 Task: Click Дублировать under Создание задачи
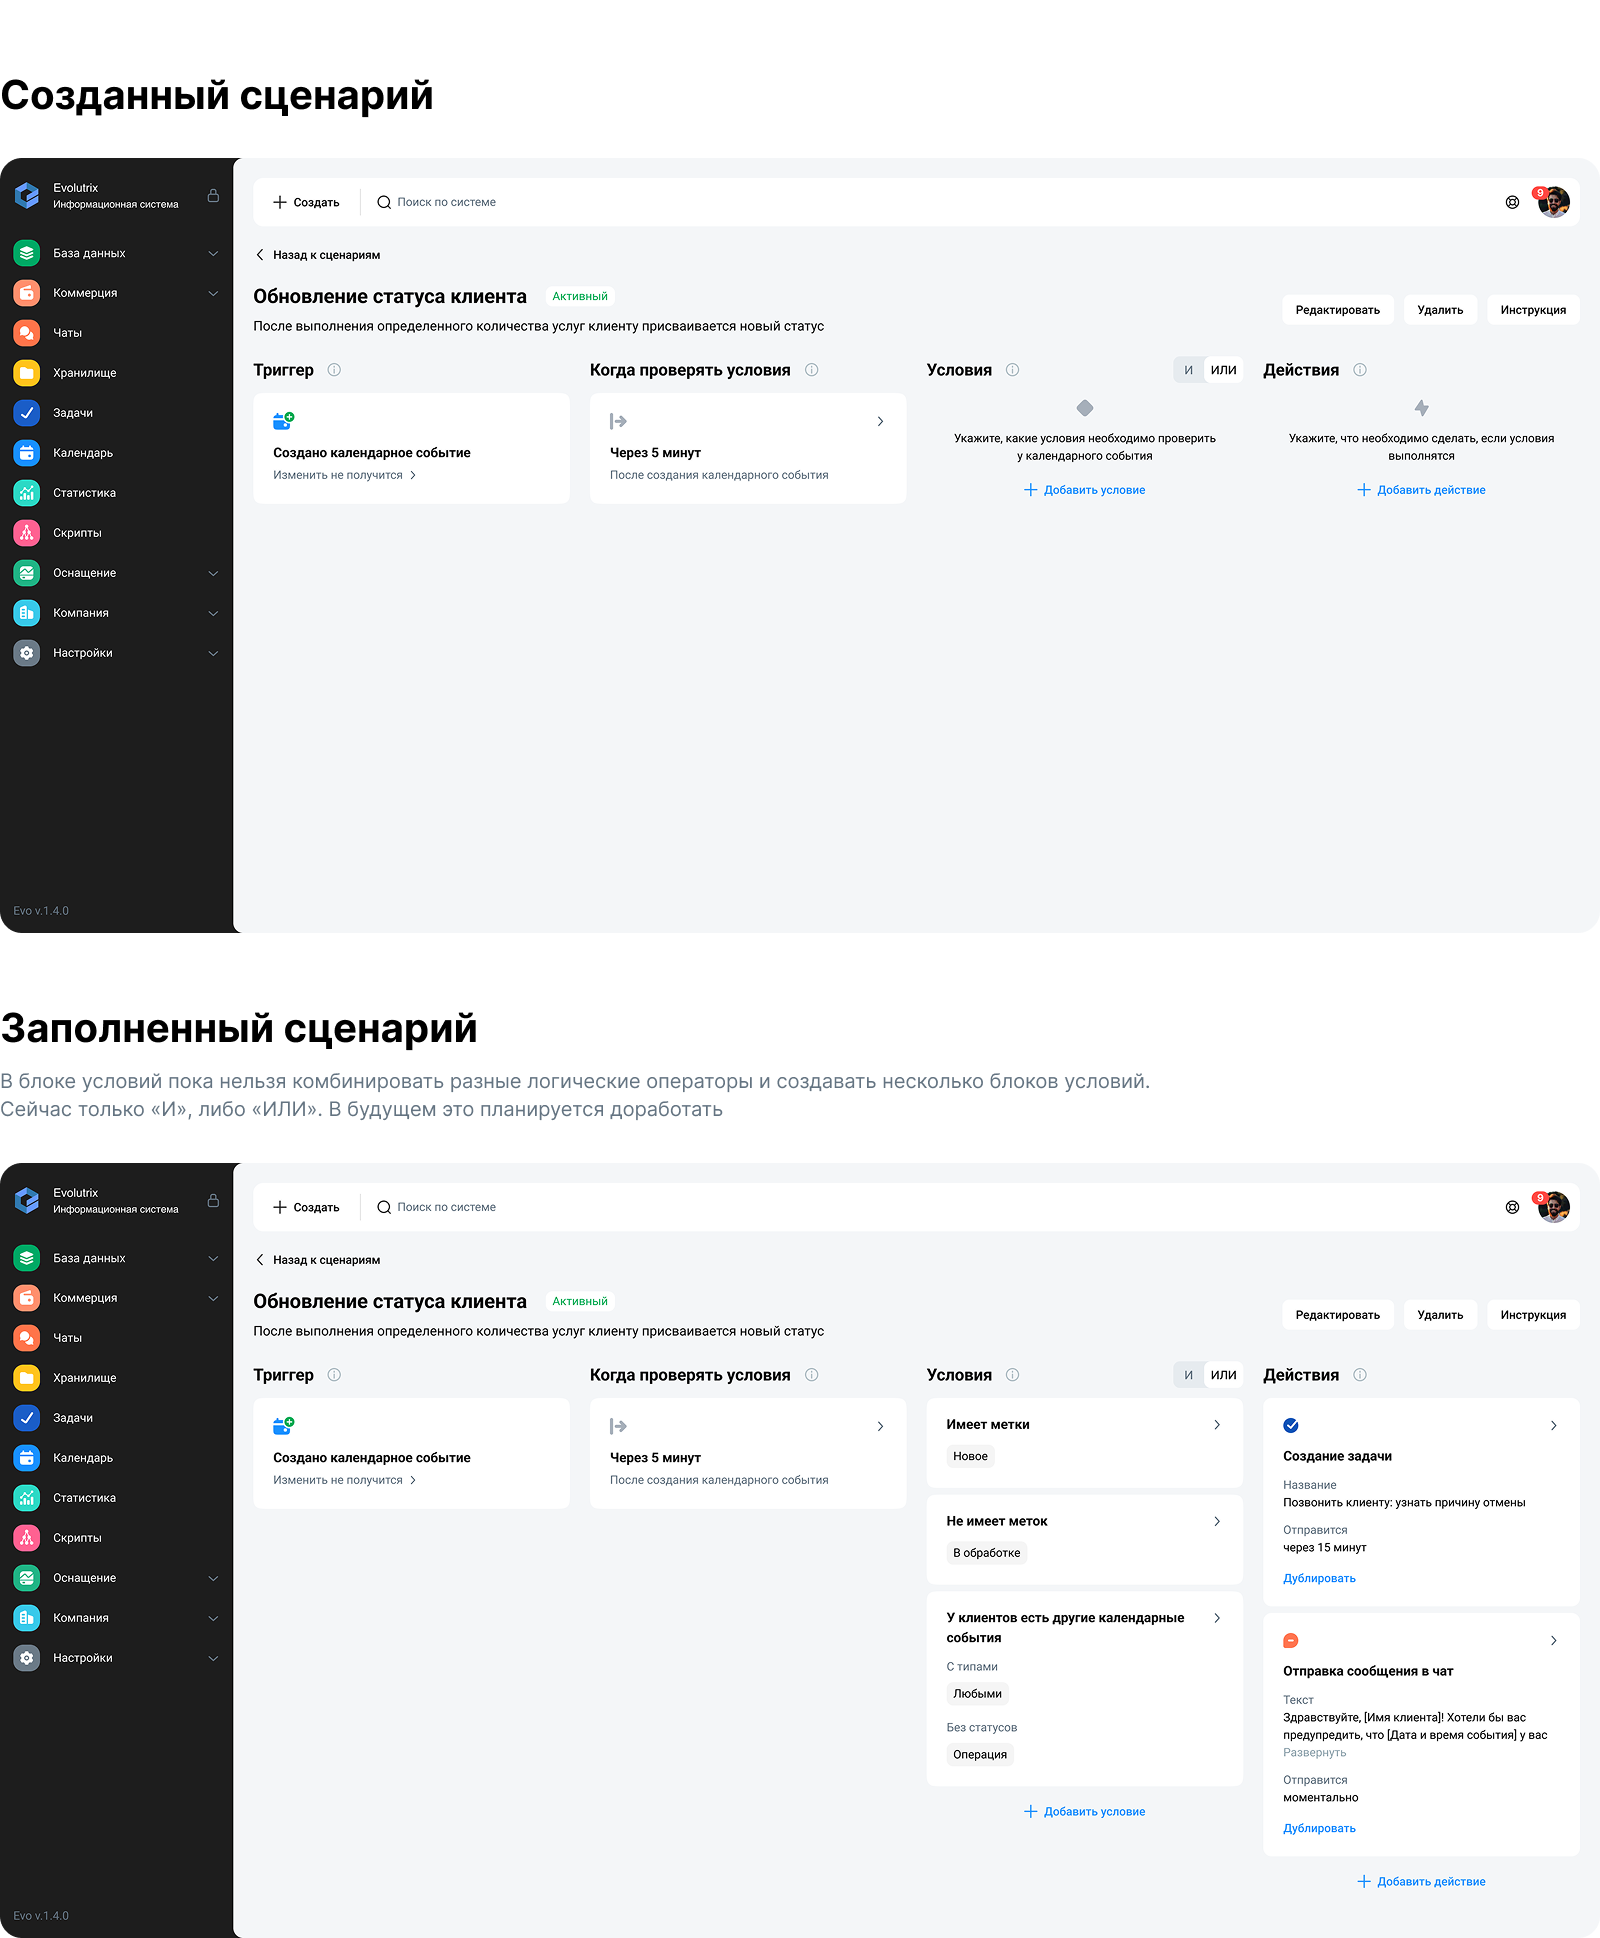[1319, 1579]
